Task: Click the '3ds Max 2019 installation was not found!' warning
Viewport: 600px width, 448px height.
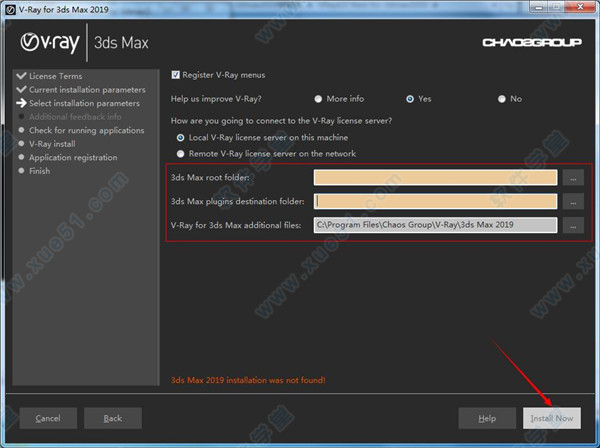Action: (248, 380)
